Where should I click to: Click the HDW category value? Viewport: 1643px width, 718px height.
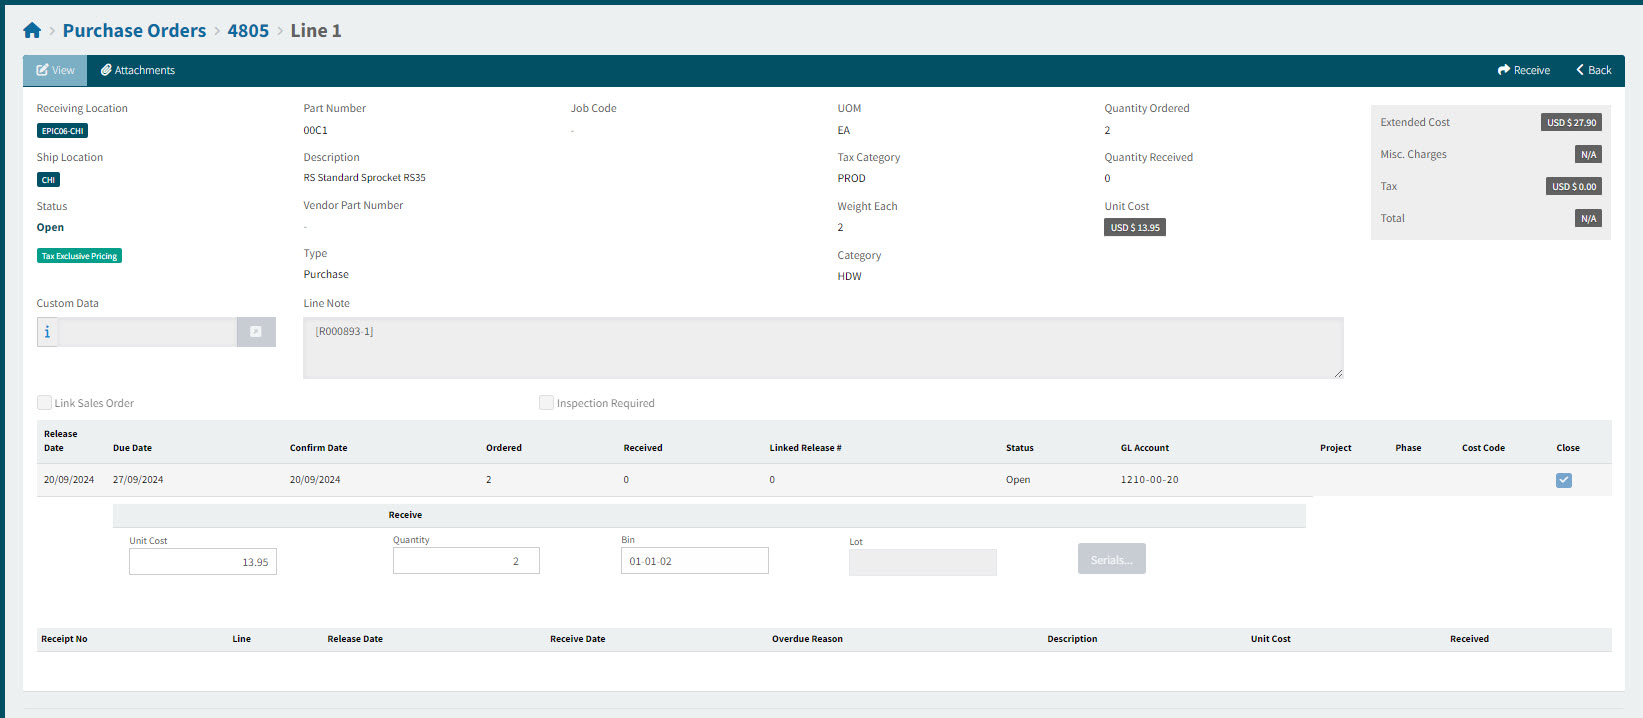point(849,276)
